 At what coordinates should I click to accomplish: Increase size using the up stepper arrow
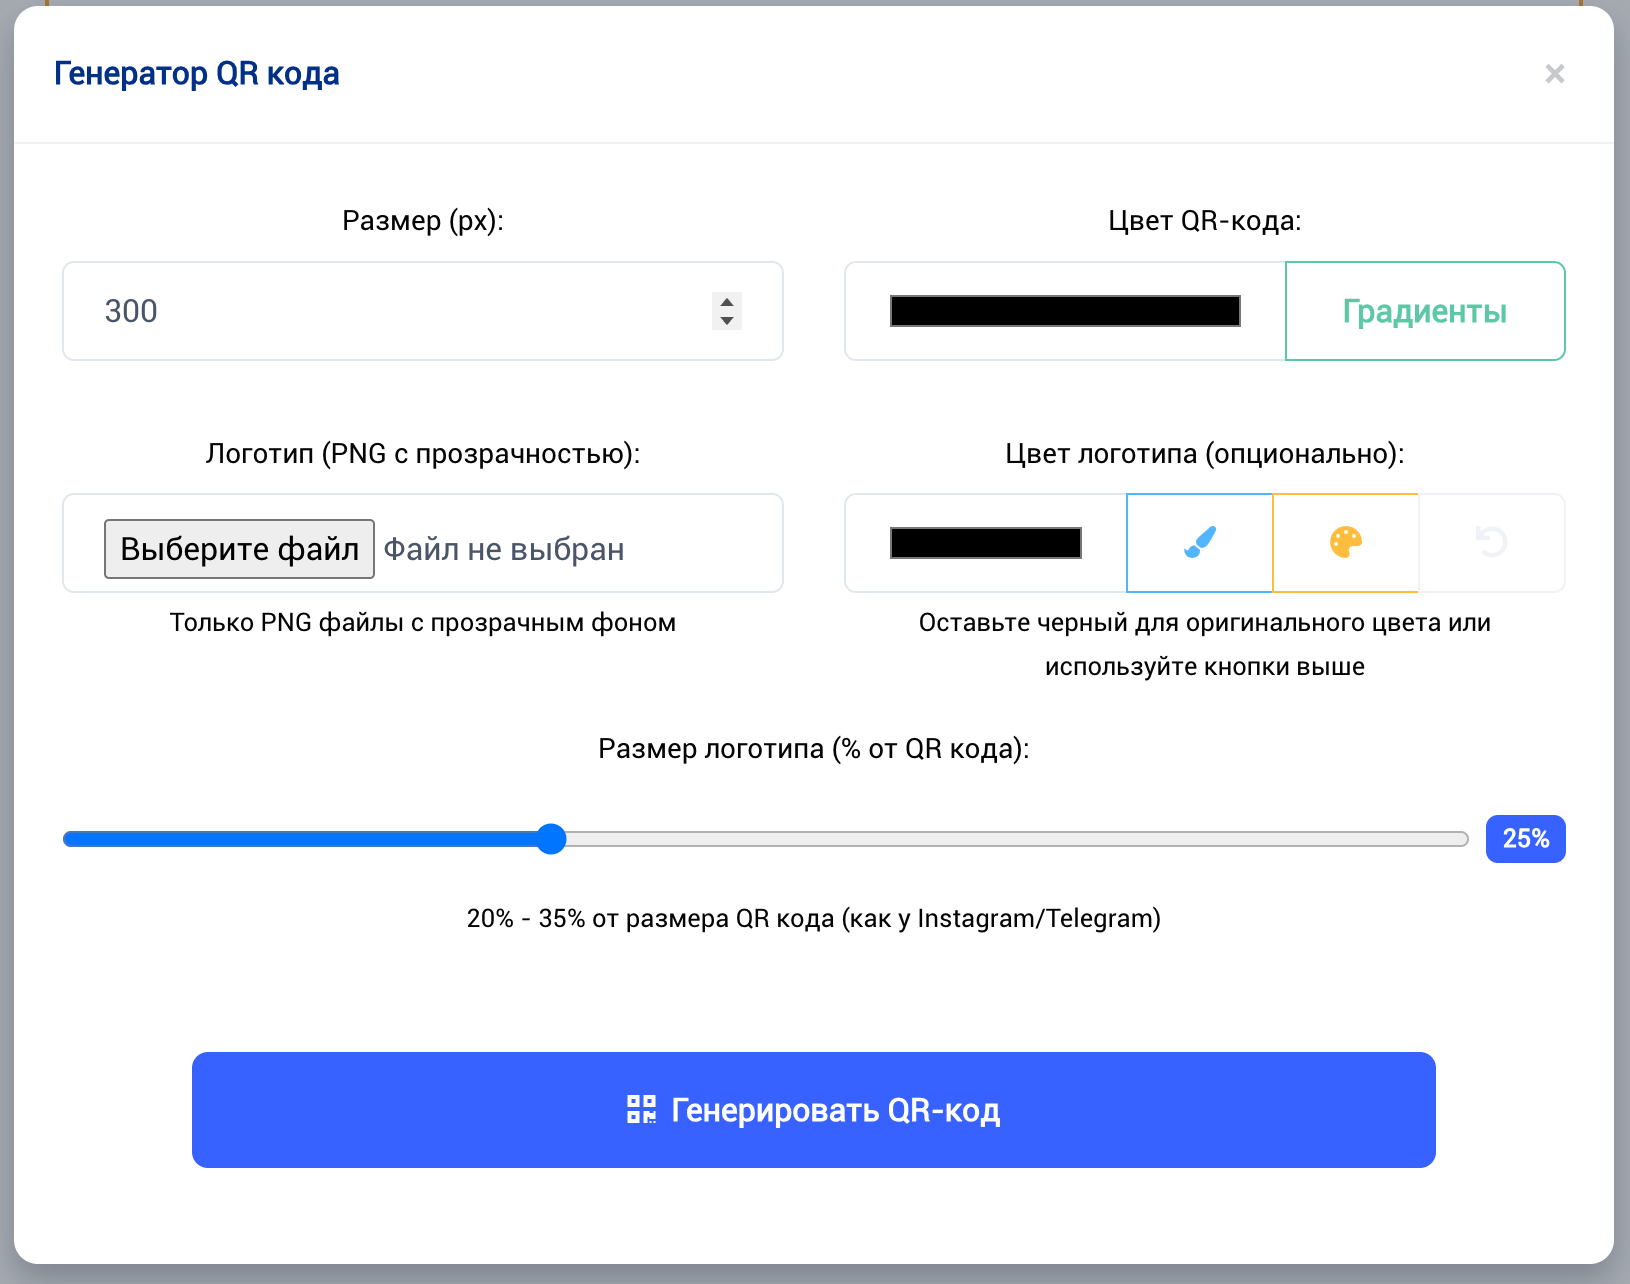tap(727, 303)
